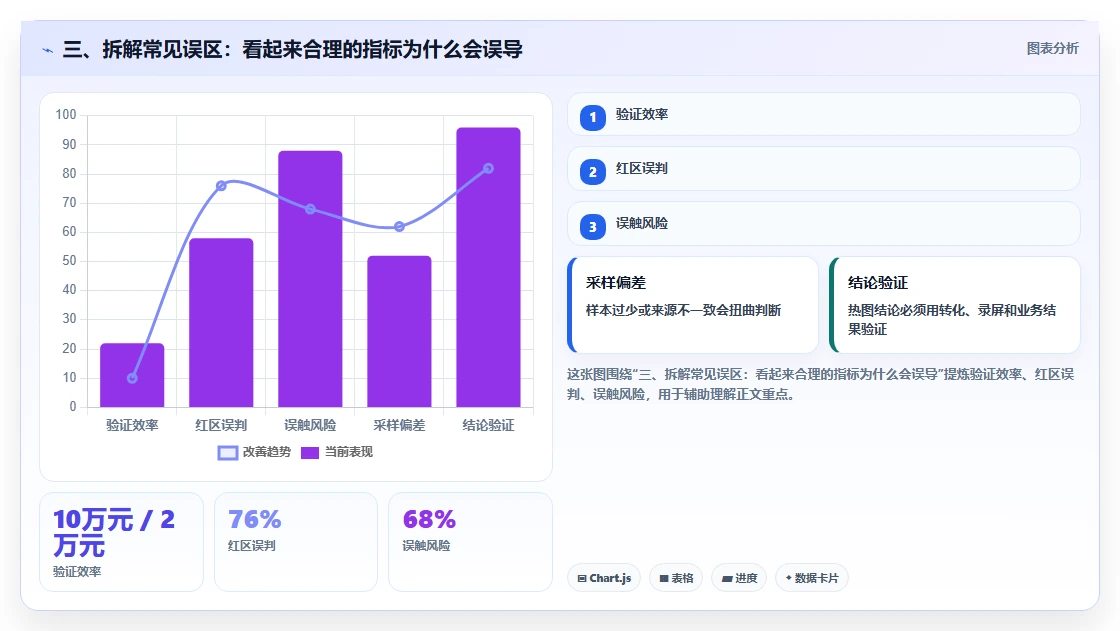Click the lightning icon beside the slide title
The height and width of the screenshot is (631, 1120).
coord(47,50)
